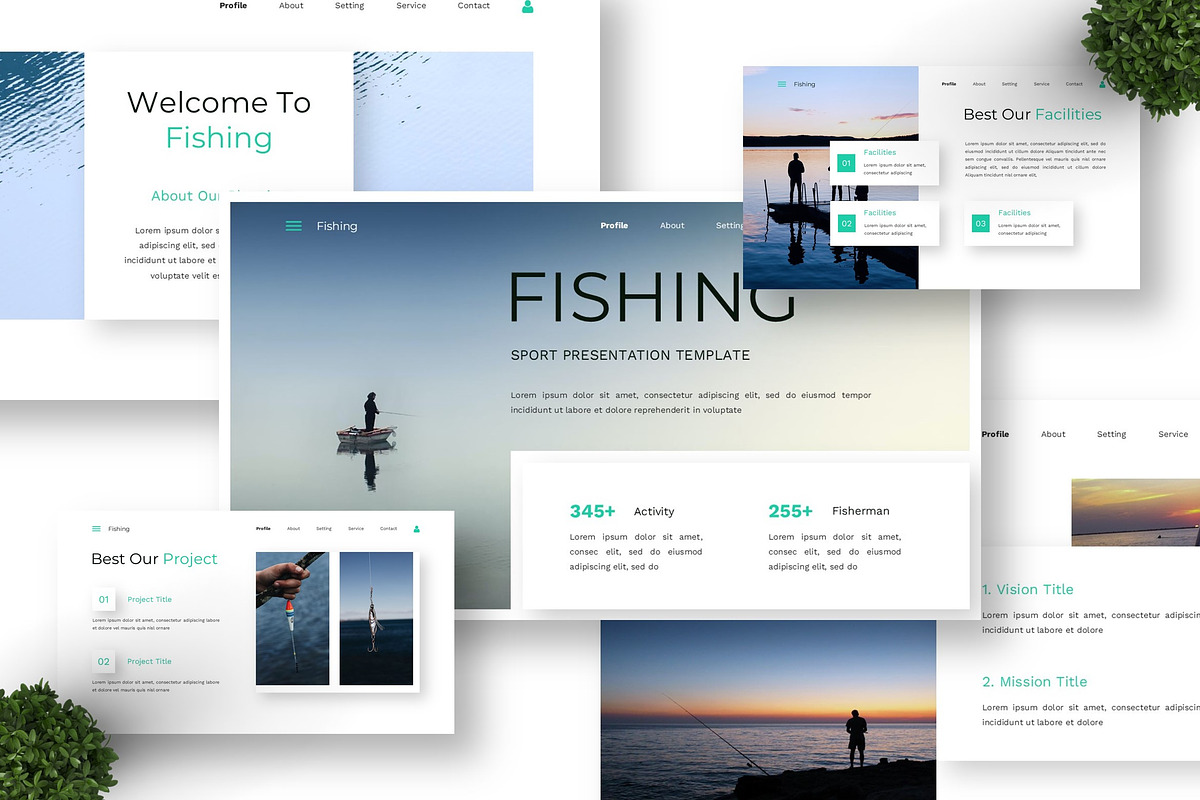The image size is (1200, 800).
Task: Select Profile in the Best Our Project slide nav
Action: [x=263, y=529]
